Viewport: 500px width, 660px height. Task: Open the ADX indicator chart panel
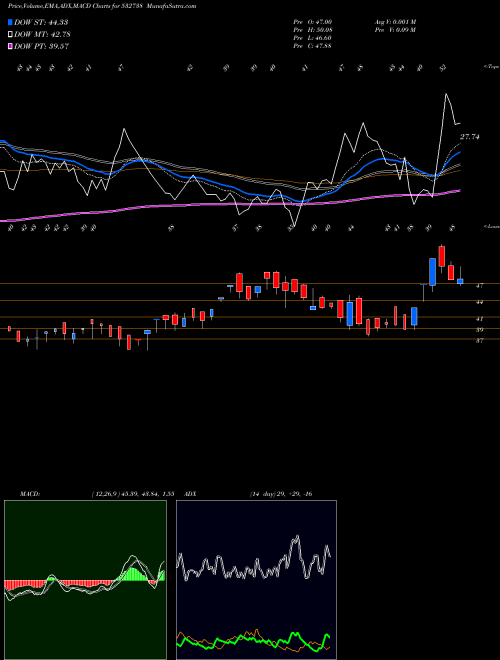coord(256,580)
